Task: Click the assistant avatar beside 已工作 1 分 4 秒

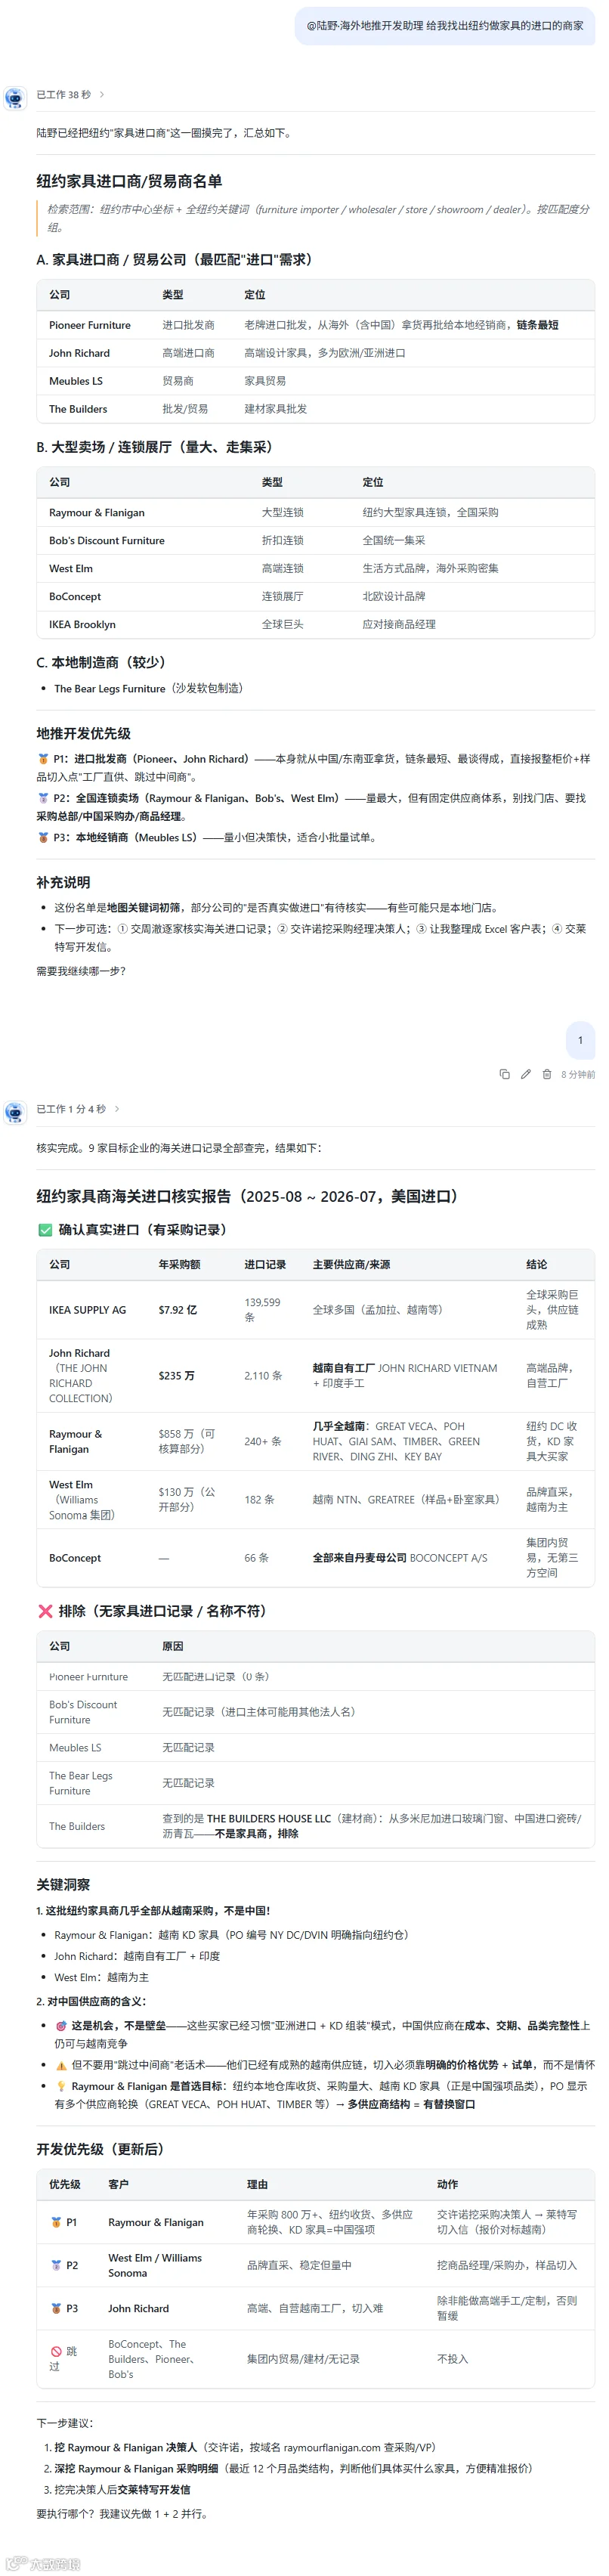Action: tap(14, 1112)
